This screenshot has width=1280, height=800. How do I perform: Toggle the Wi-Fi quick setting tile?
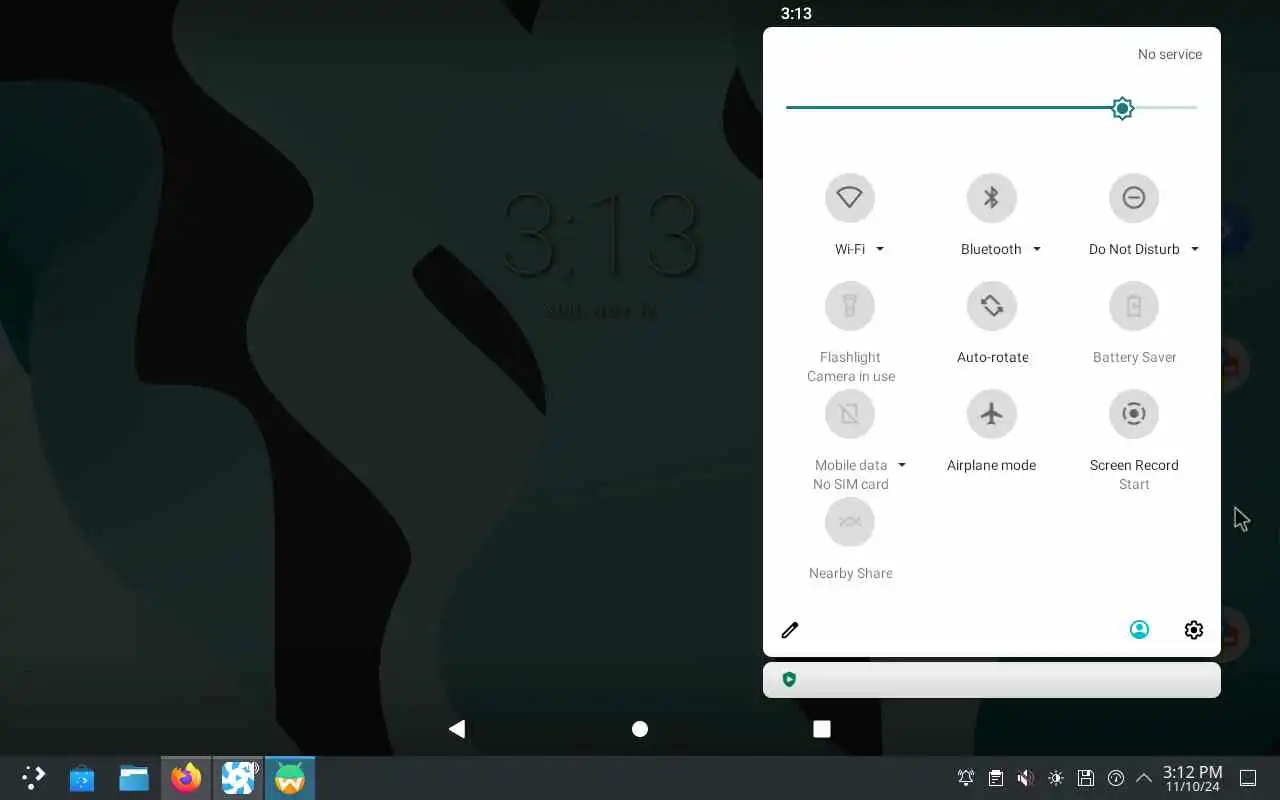click(849, 198)
